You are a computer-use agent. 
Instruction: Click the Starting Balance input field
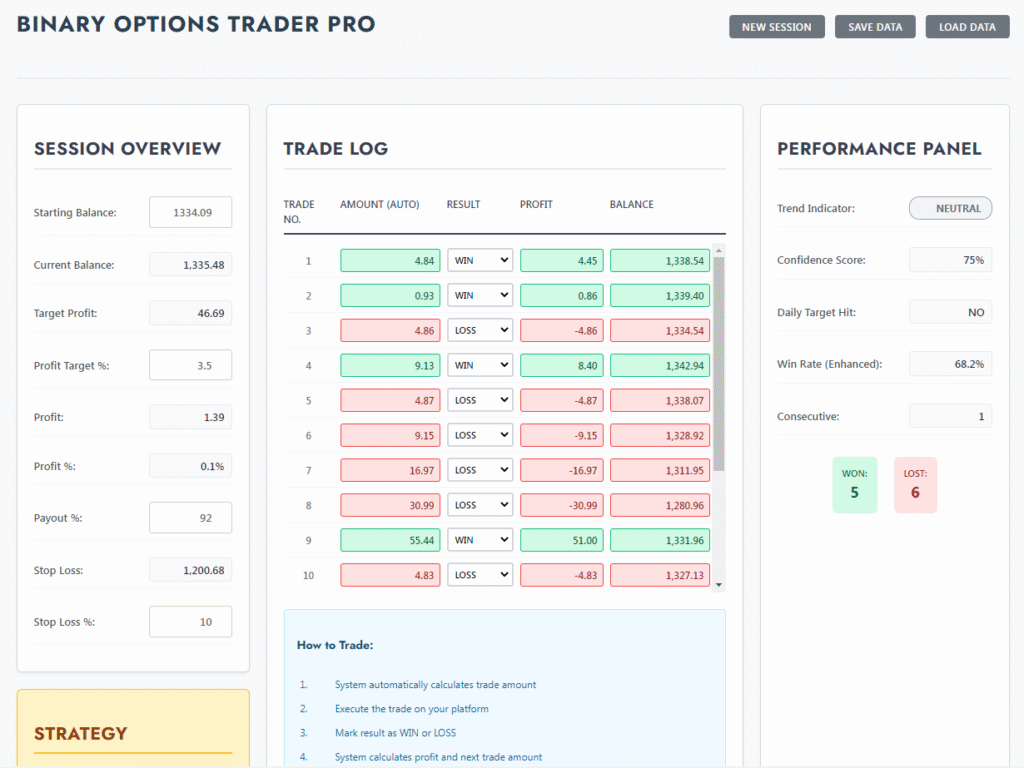[190, 212]
